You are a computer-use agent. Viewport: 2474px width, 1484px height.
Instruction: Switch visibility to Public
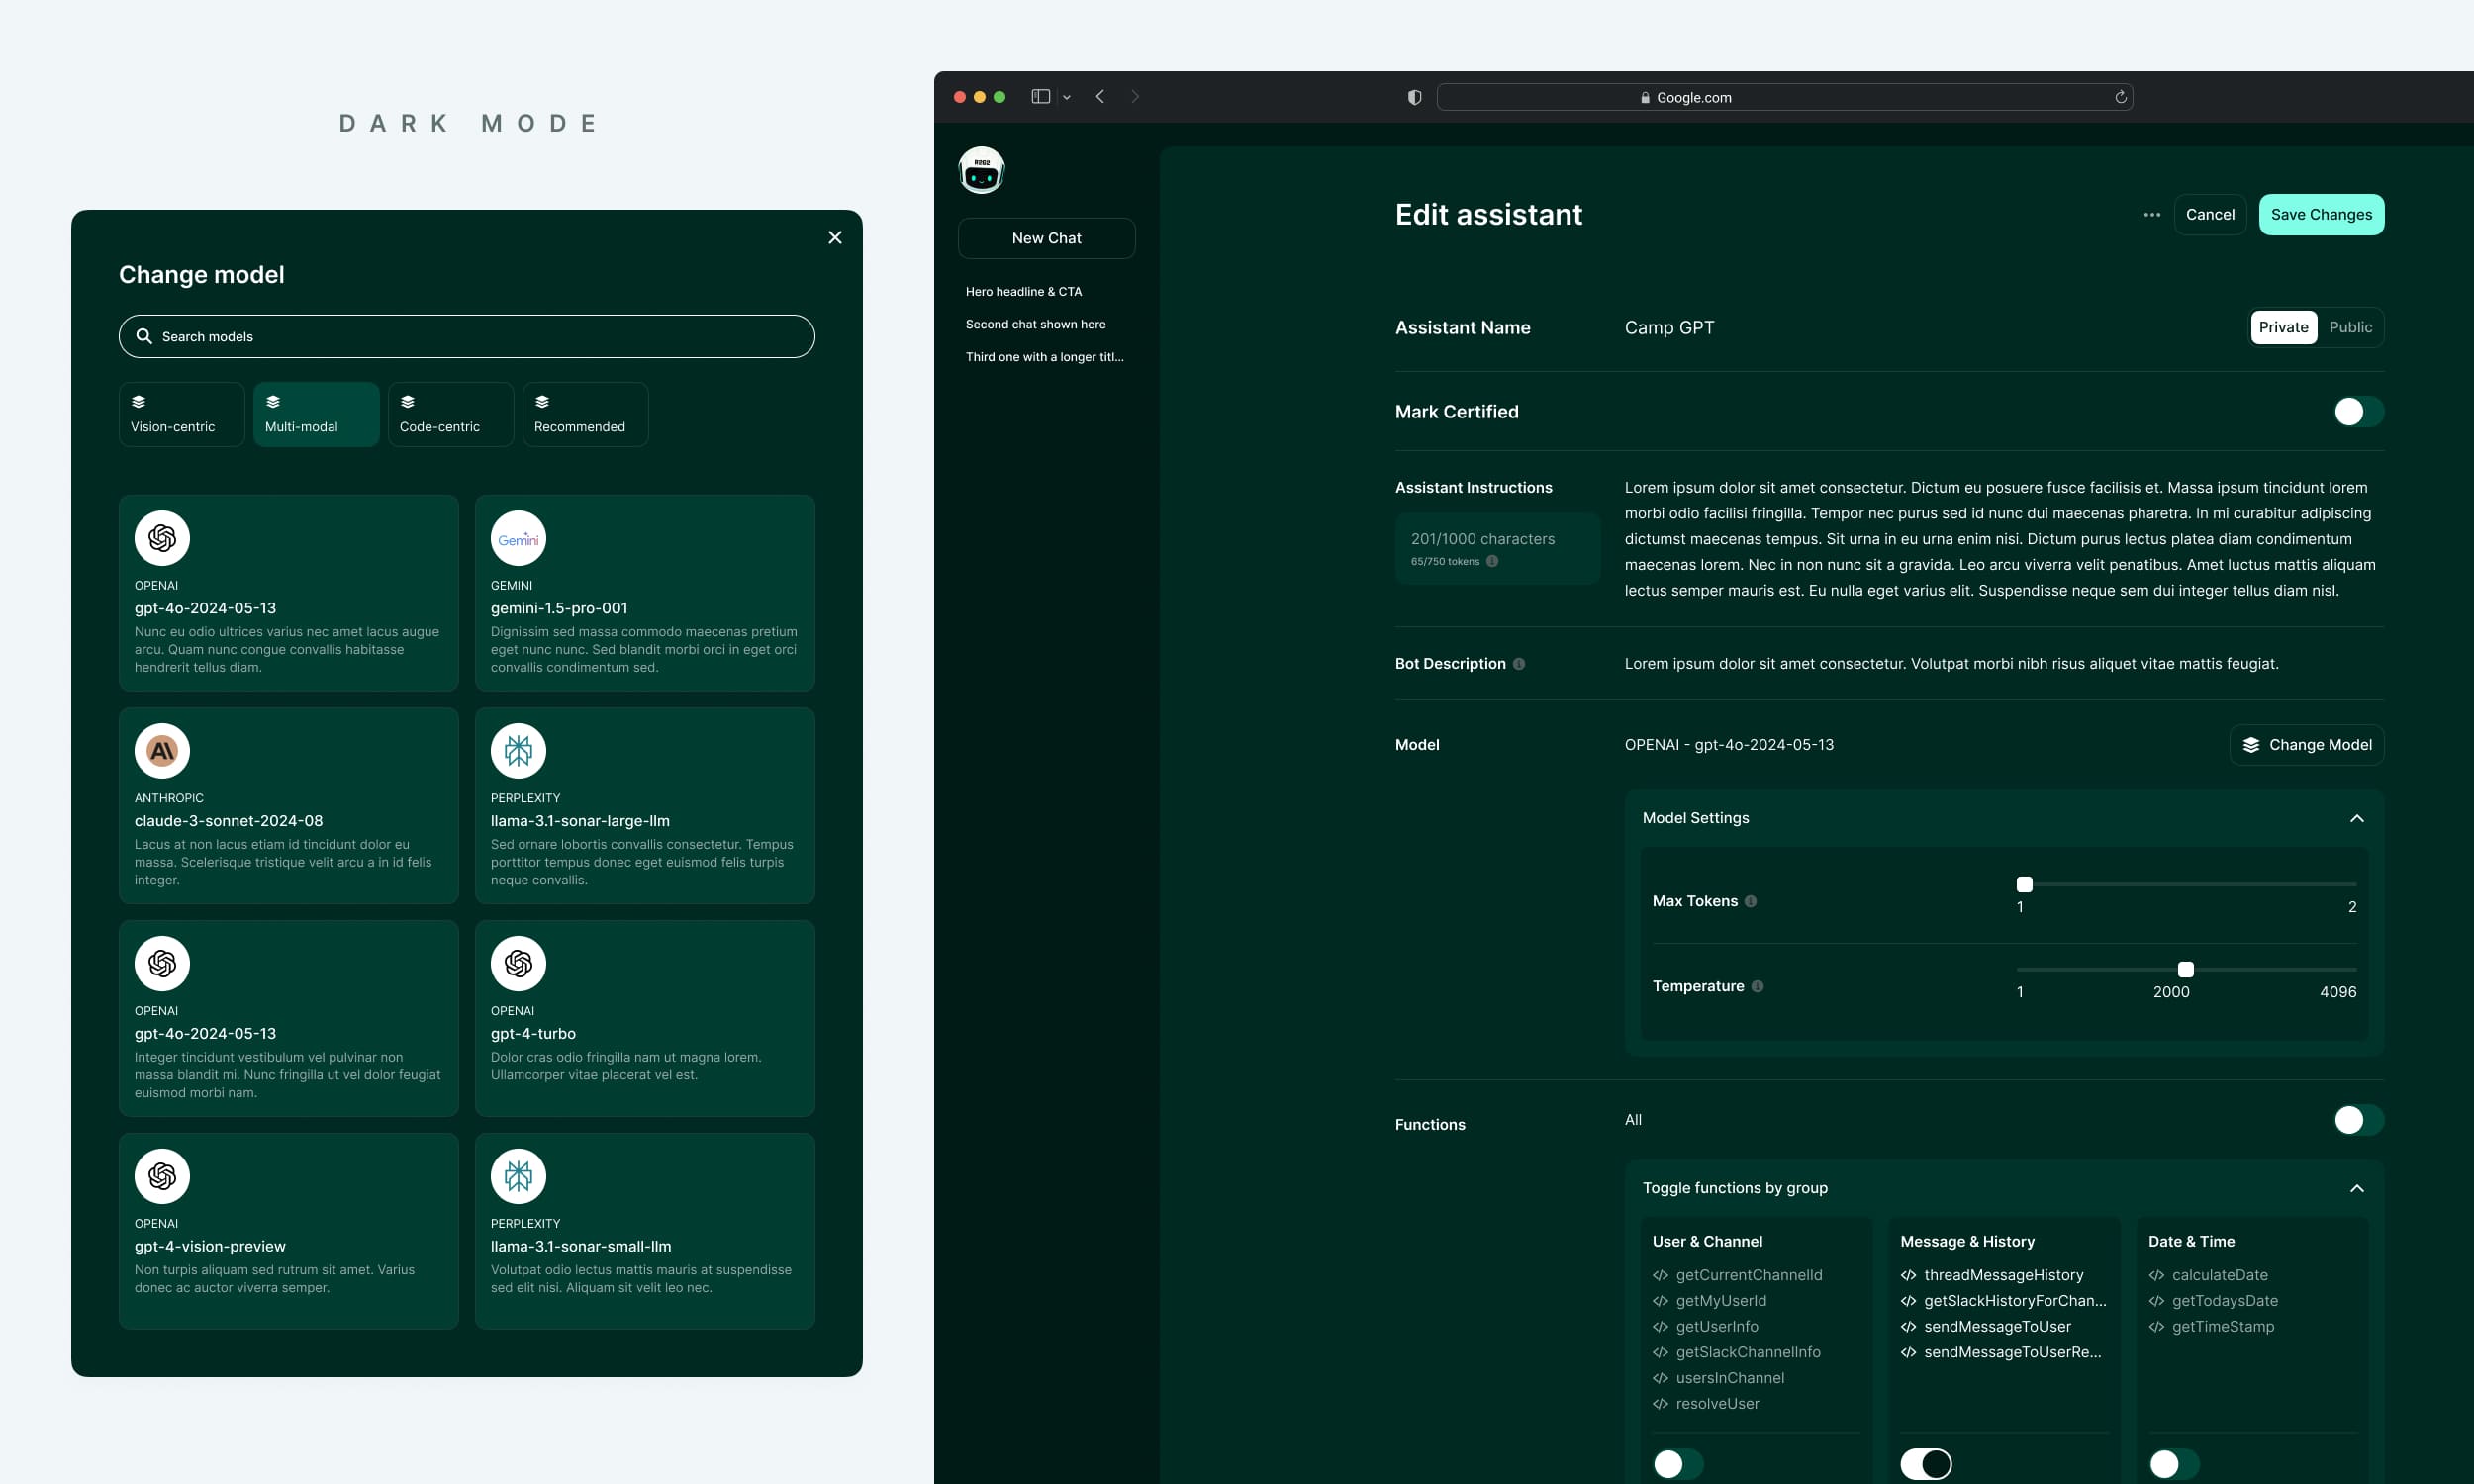(x=2349, y=327)
